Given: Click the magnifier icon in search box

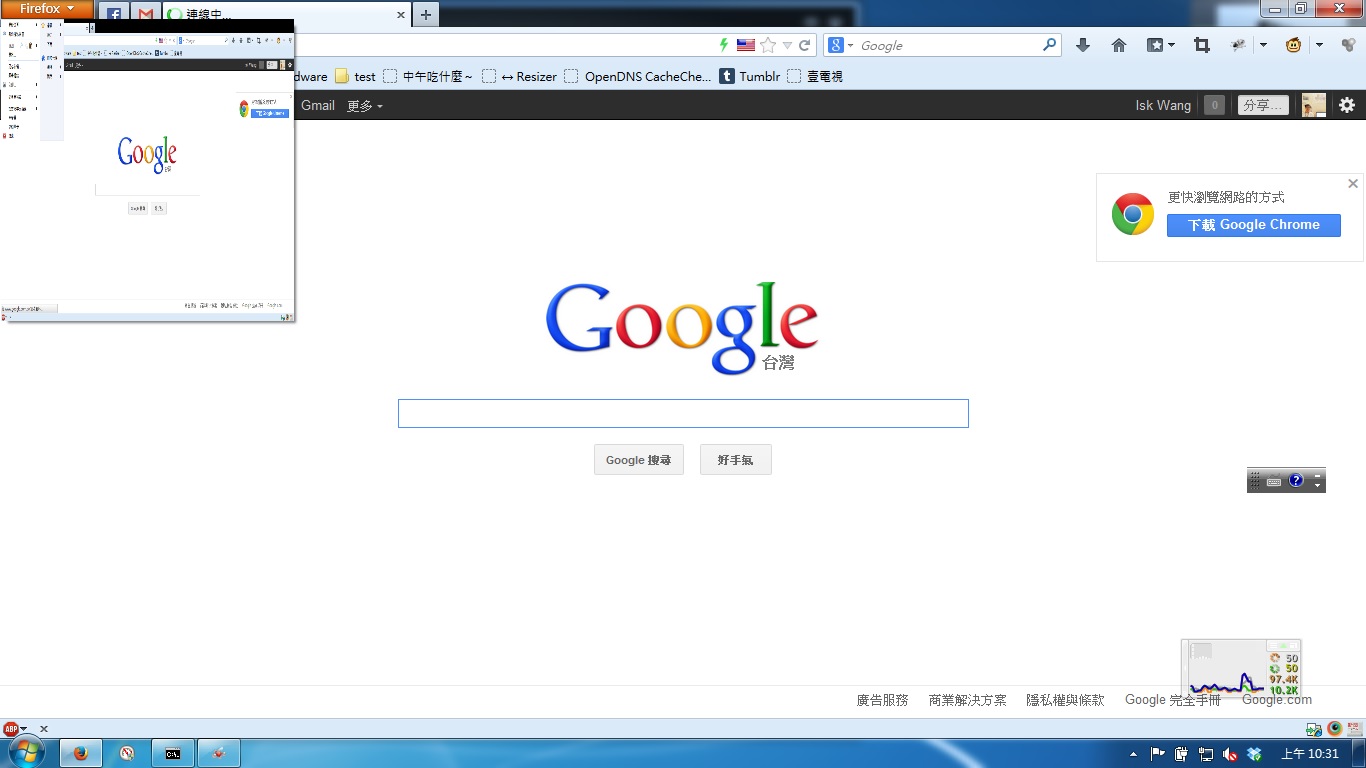Looking at the screenshot, I should click(1049, 45).
